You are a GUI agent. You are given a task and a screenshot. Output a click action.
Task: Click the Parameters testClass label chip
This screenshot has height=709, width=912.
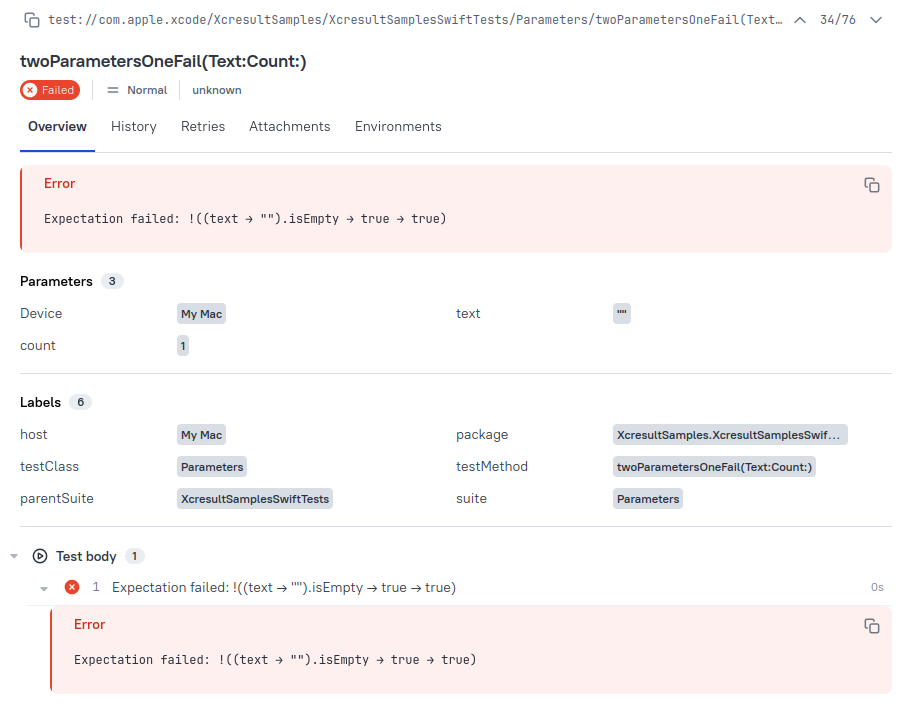(211, 466)
